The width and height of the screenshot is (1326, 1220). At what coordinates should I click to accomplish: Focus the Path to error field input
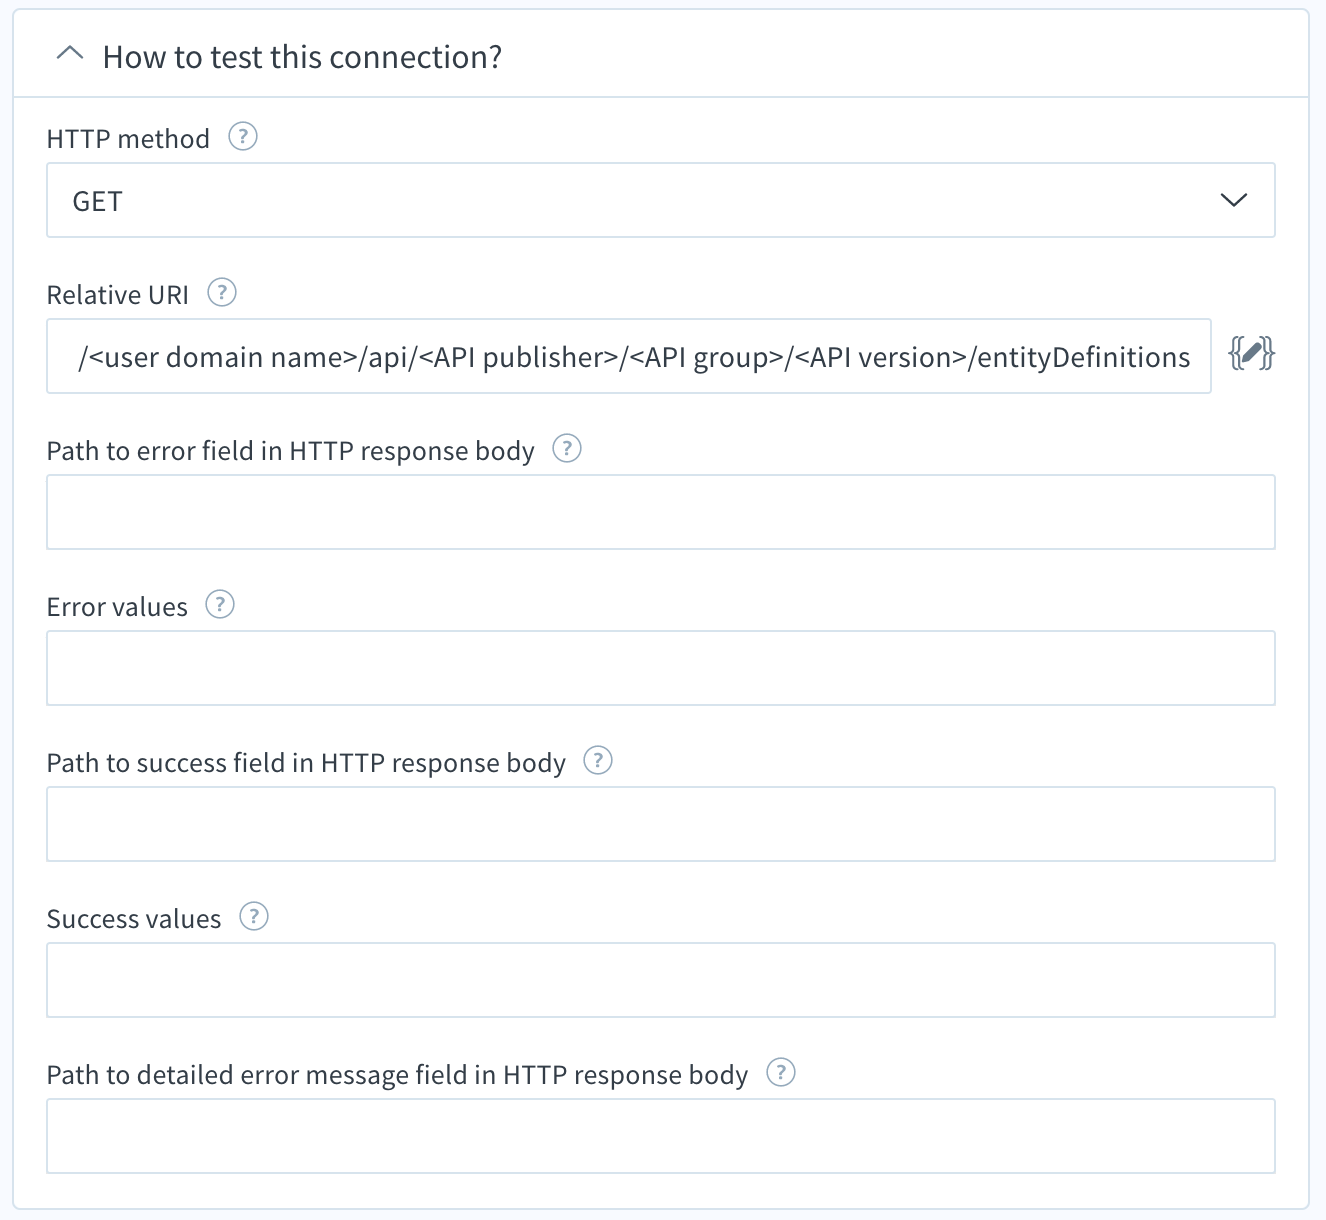pyautogui.click(x=661, y=512)
